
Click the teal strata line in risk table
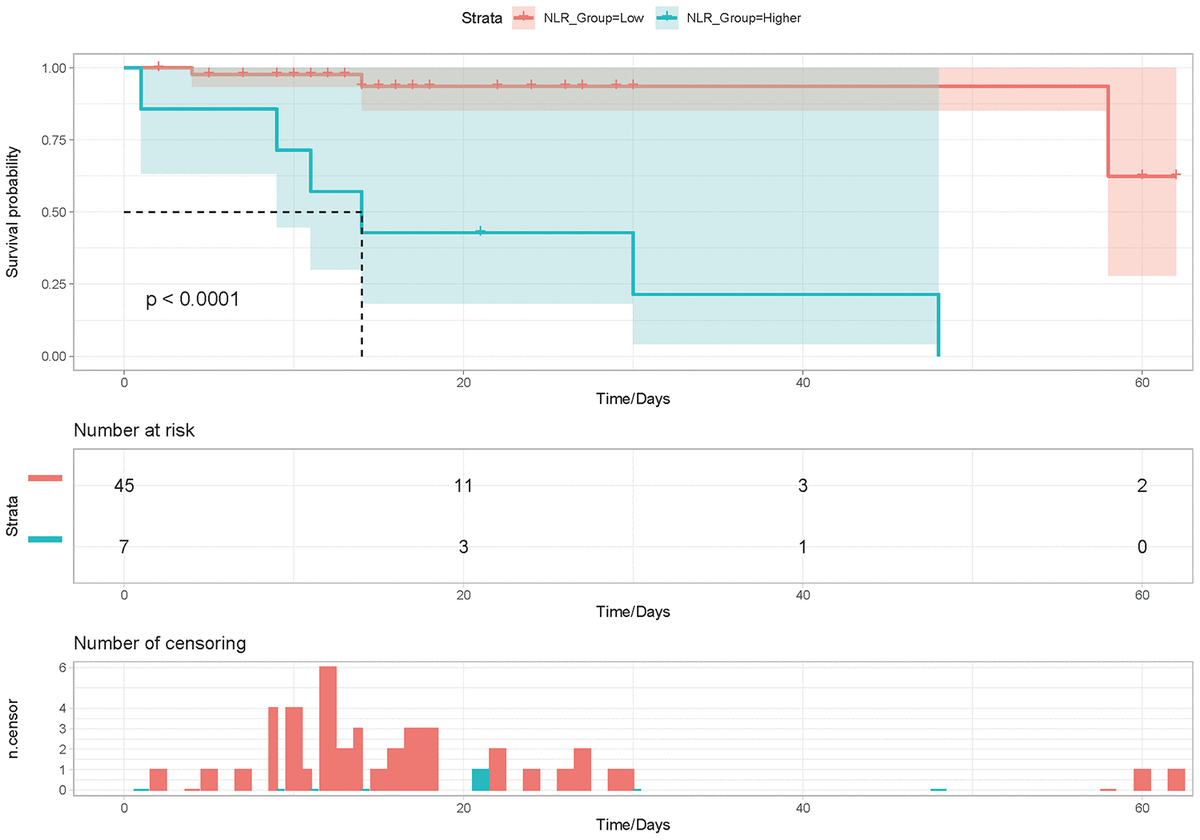(x=45, y=540)
